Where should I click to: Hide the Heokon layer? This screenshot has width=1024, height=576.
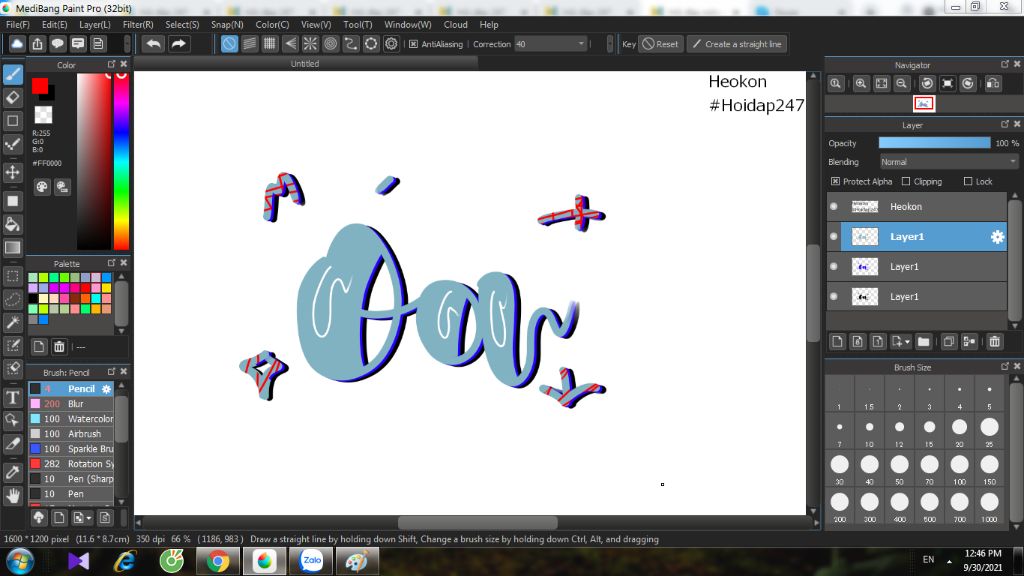834,206
